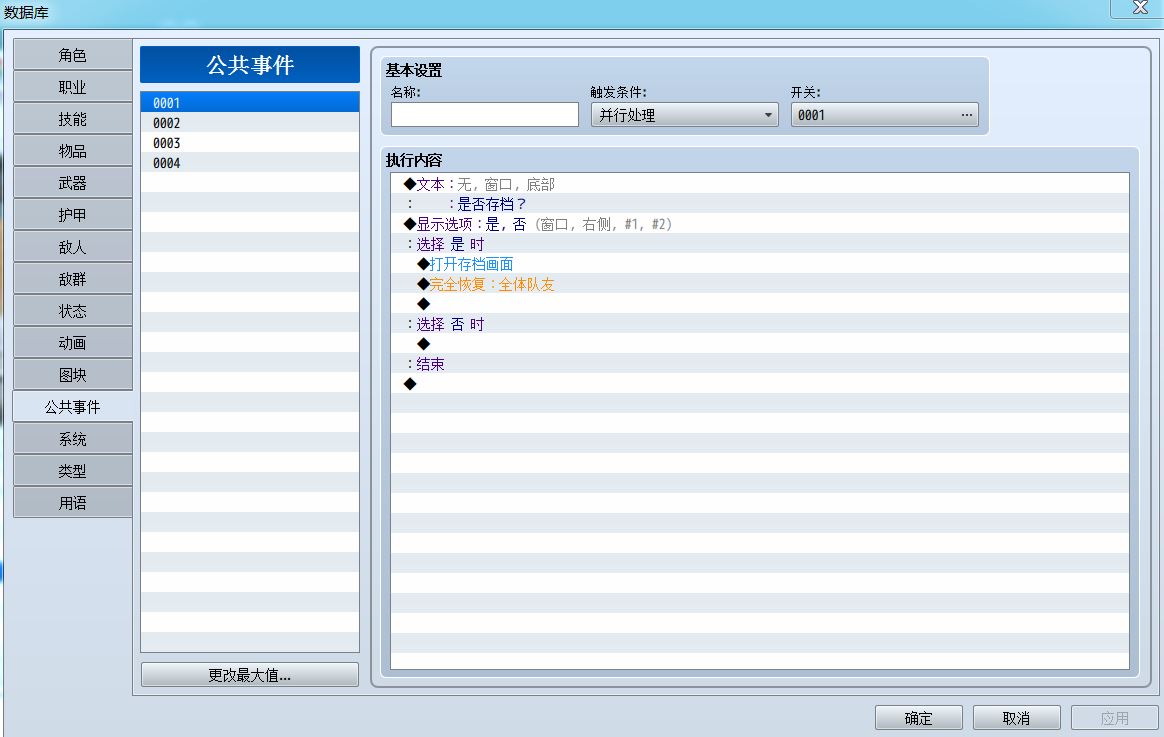1164x737 pixels.
Task: Open the 动画 tab
Action: (x=73, y=342)
